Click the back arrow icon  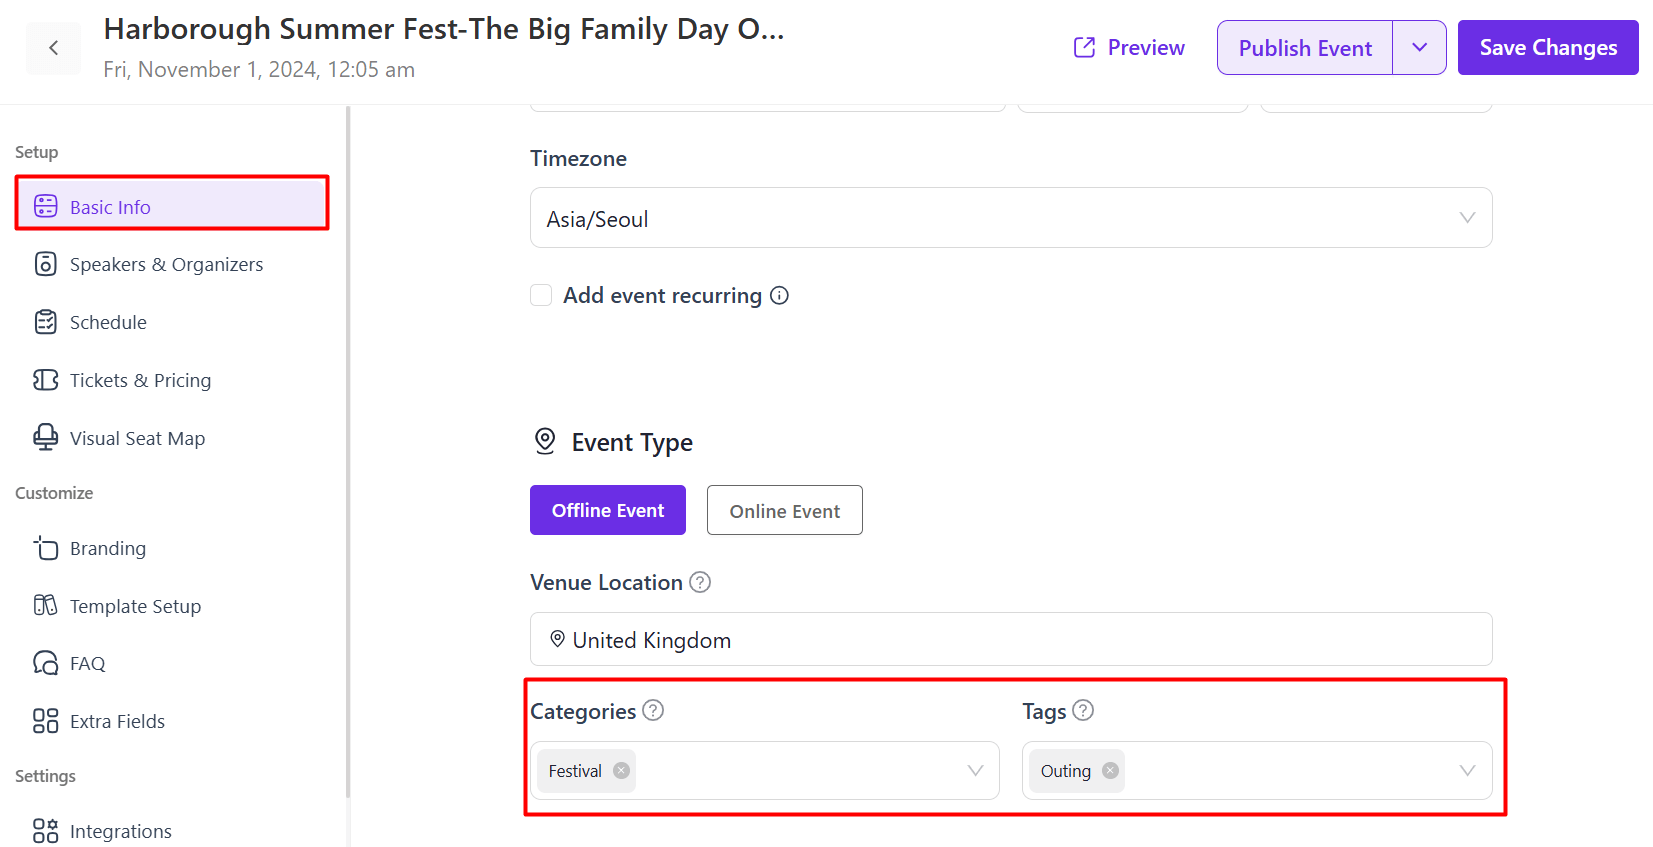(x=53, y=48)
